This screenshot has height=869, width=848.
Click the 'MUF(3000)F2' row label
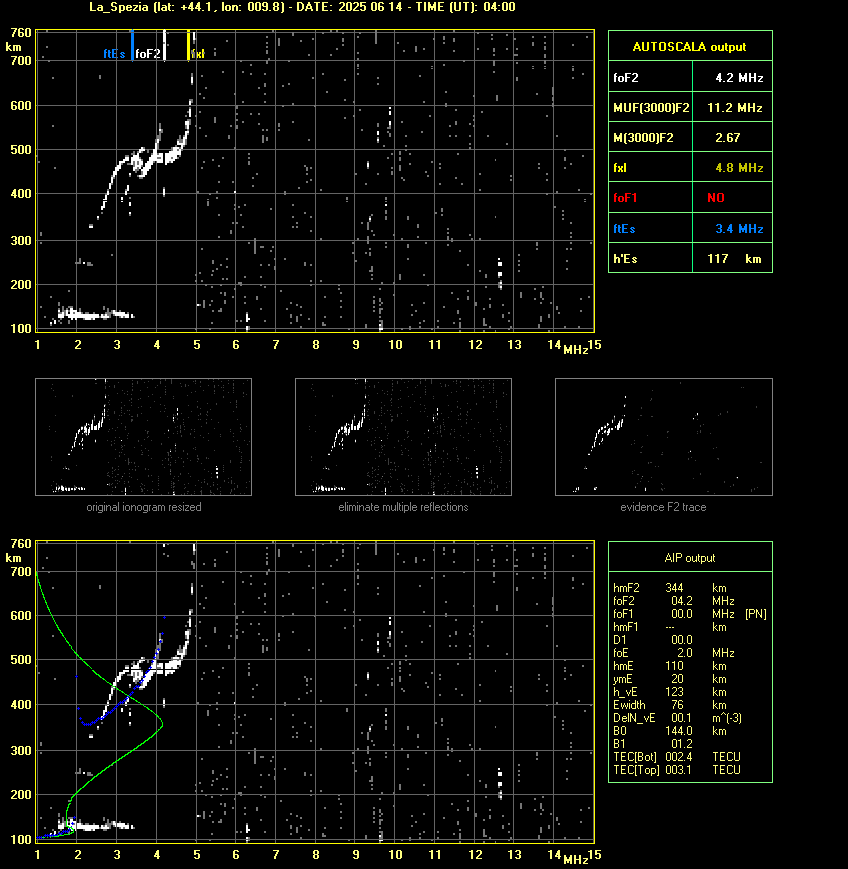651,108
